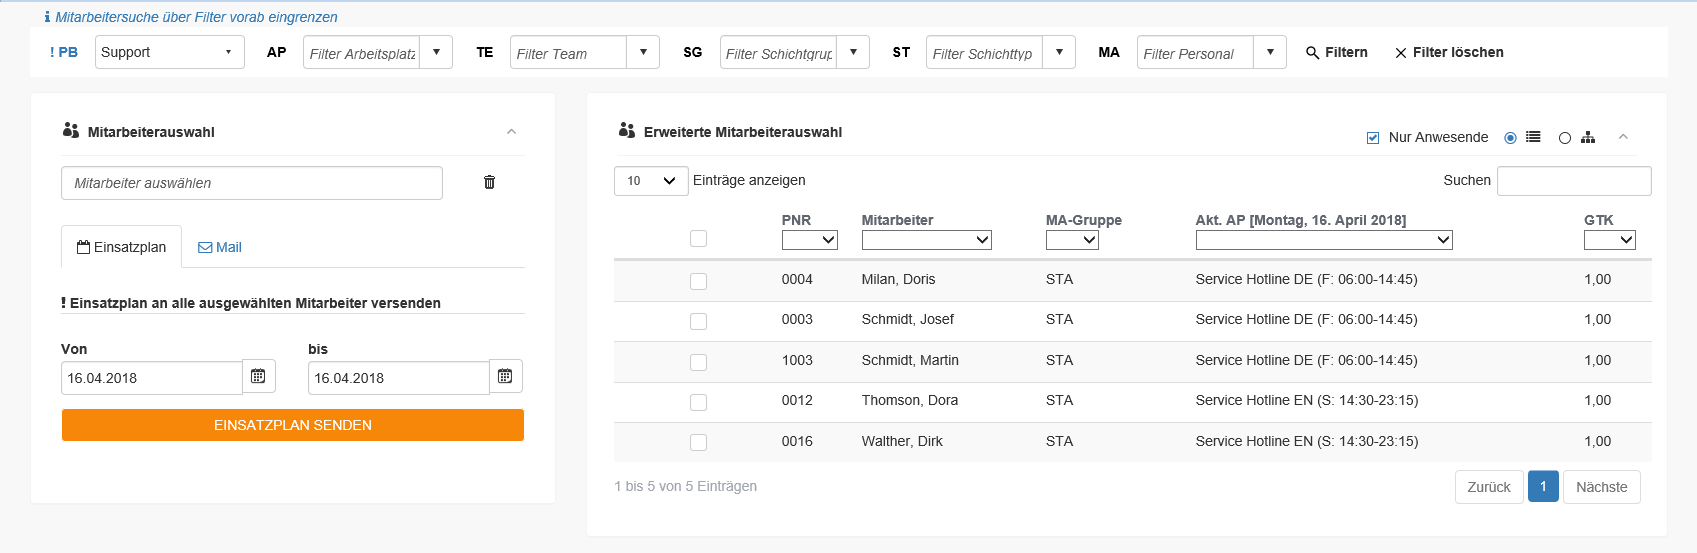This screenshot has height=553, width=1697.
Task: Switch to the Mail tab
Action: [220, 247]
